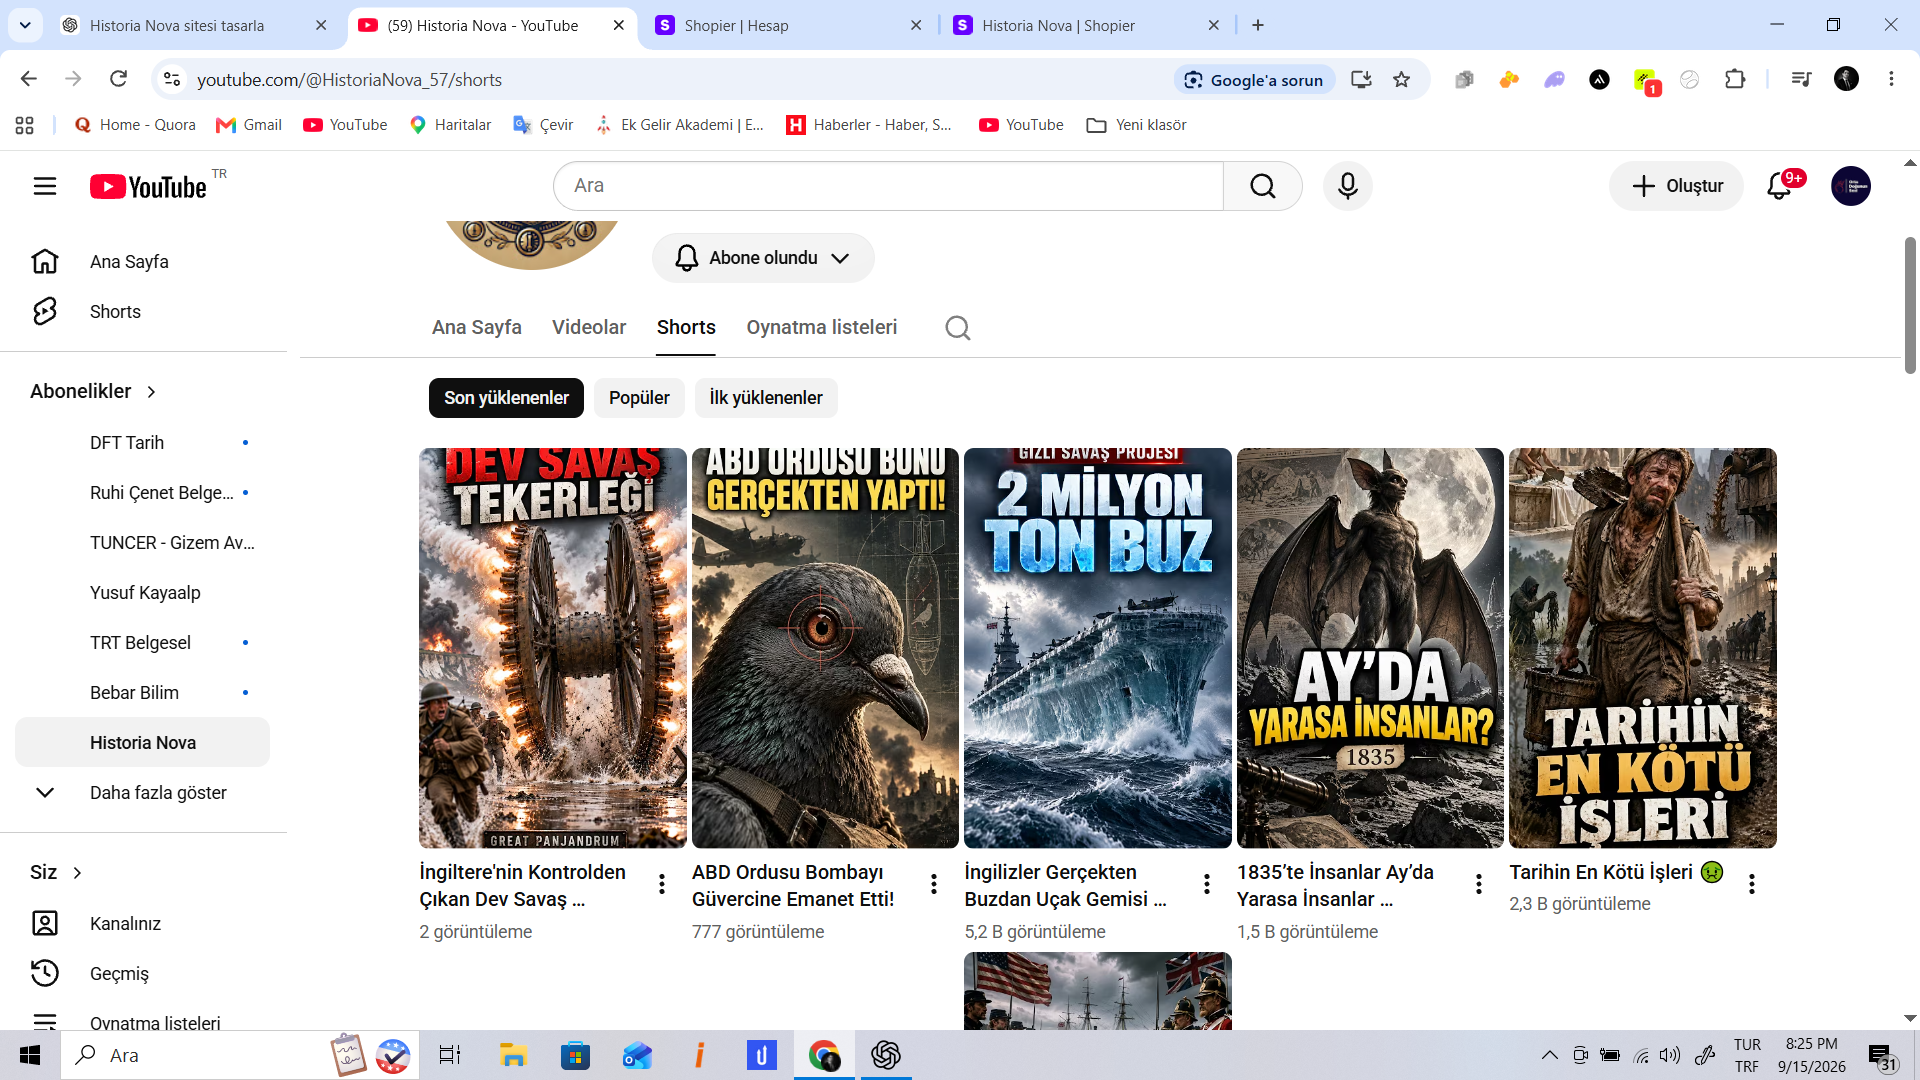This screenshot has width=1920, height=1080.
Task: Open the YouTube hamburger guide menu
Action: click(x=45, y=186)
